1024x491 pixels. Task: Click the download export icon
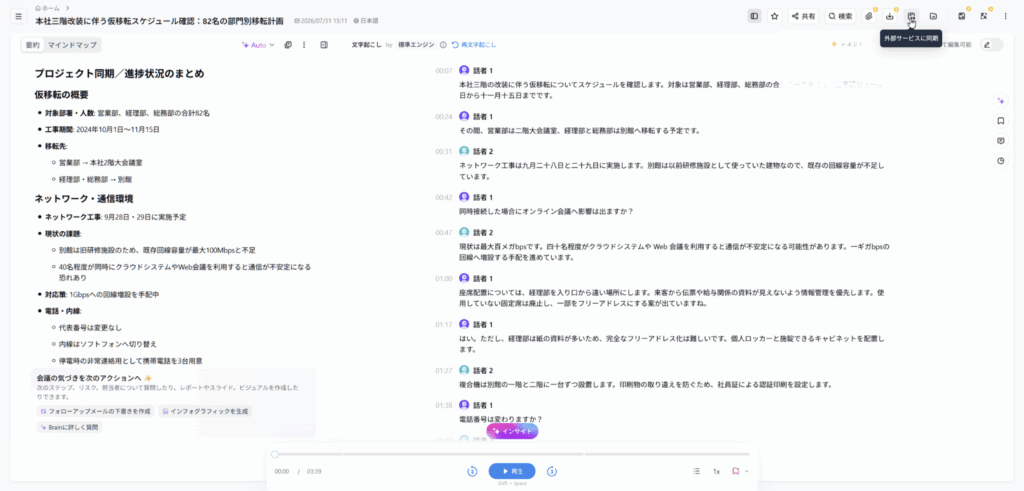coord(889,16)
